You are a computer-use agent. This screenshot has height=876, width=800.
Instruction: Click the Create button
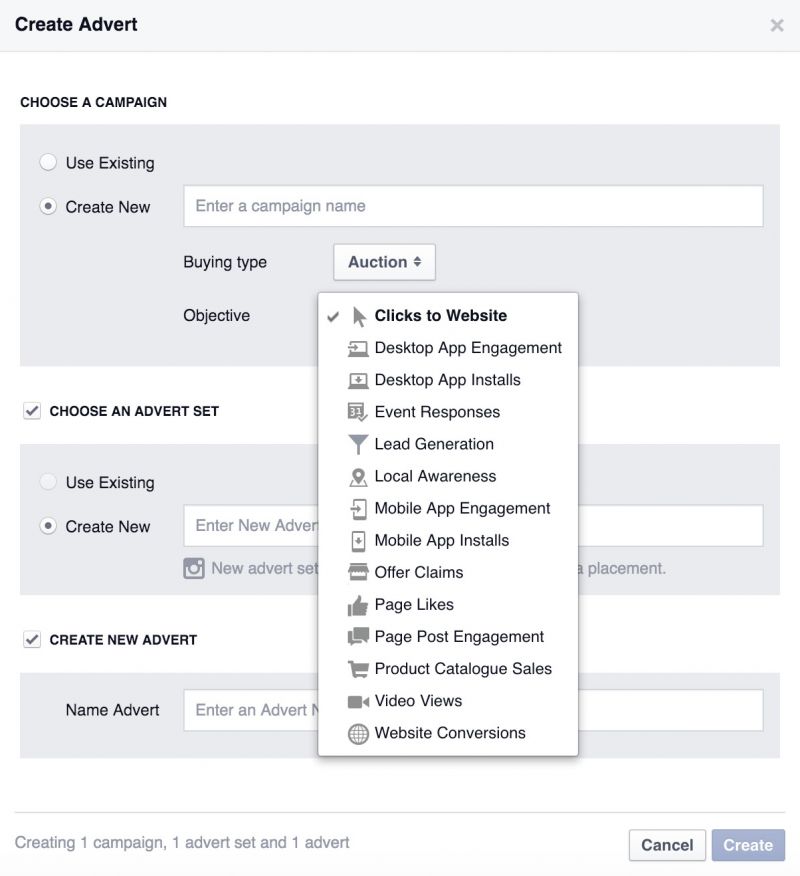coord(748,844)
